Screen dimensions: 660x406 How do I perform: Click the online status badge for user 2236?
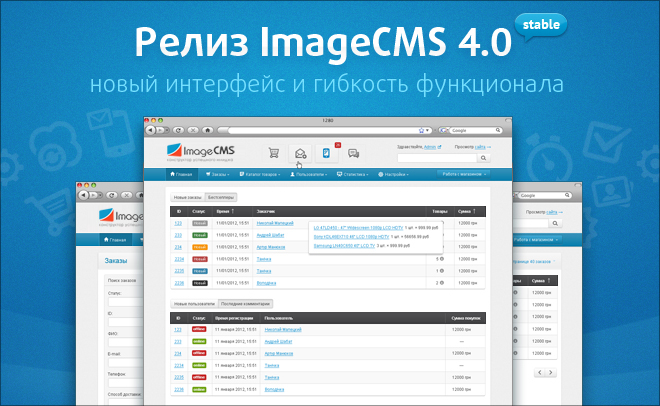pos(199,390)
